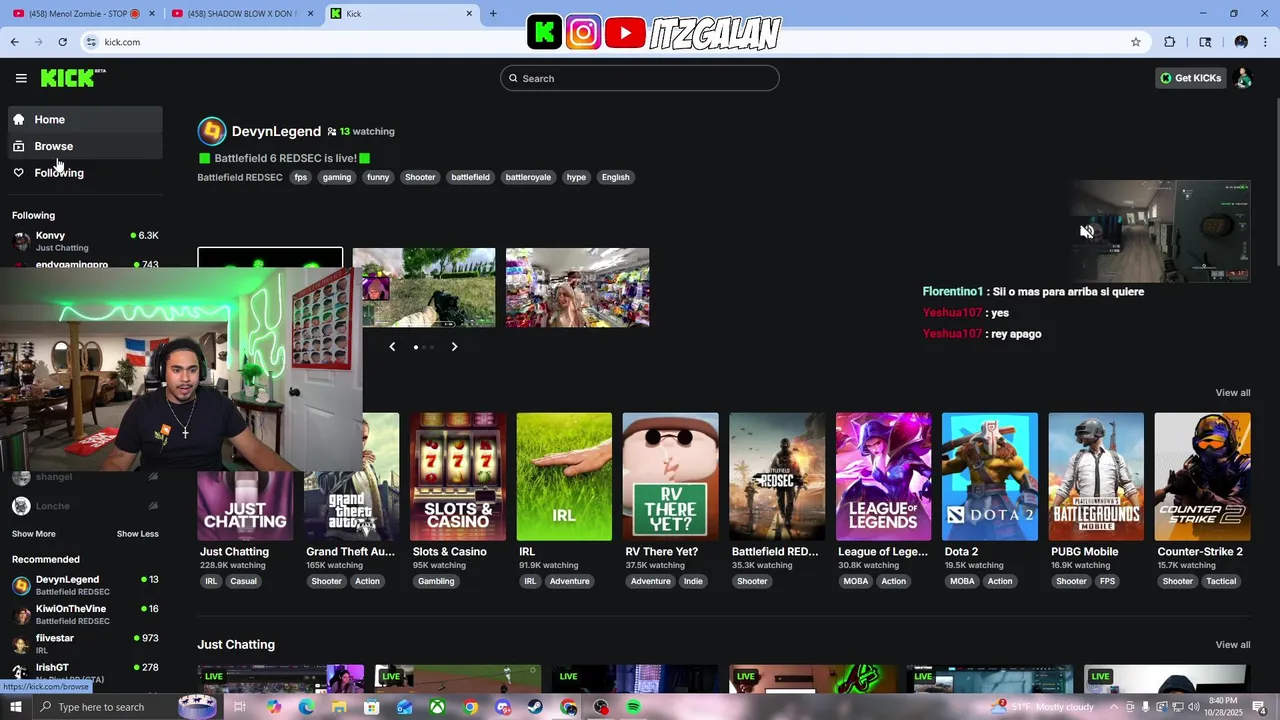Open Konvy in the Following list

[x=85, y=241]
